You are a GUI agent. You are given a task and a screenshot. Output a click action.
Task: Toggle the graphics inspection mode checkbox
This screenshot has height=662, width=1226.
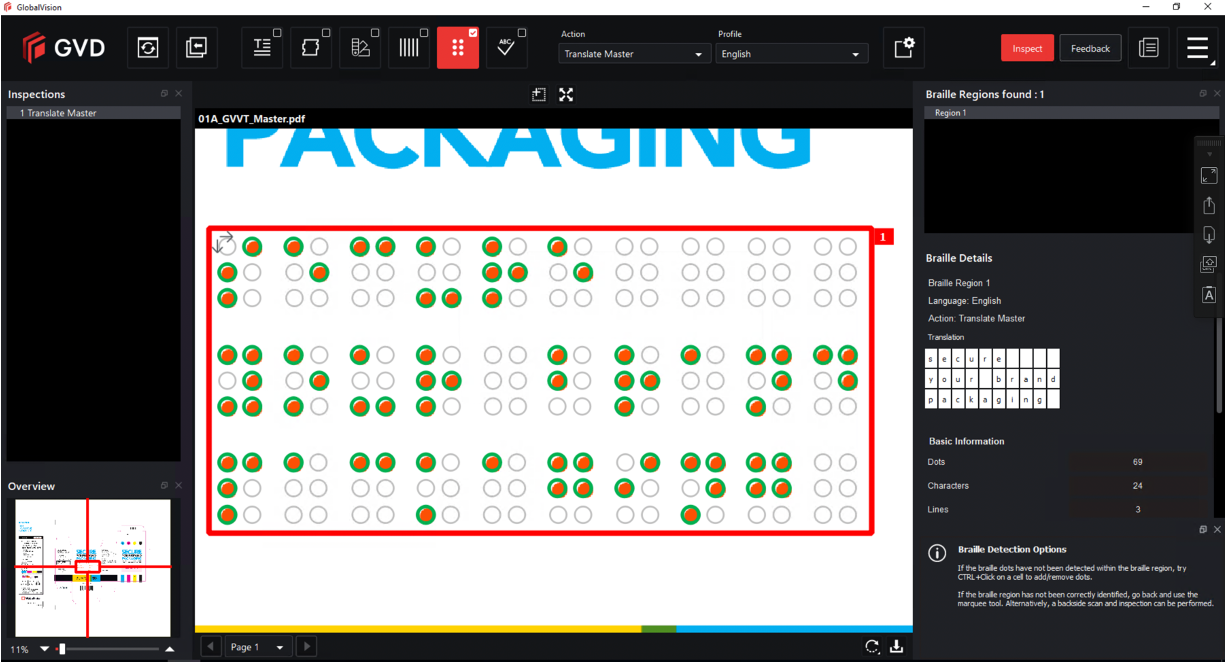(x=326, y=33)
